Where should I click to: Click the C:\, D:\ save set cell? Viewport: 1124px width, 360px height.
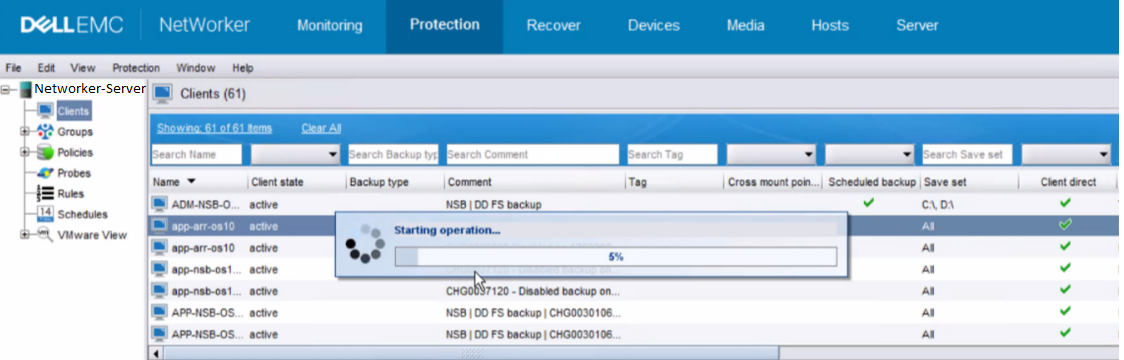938,204
